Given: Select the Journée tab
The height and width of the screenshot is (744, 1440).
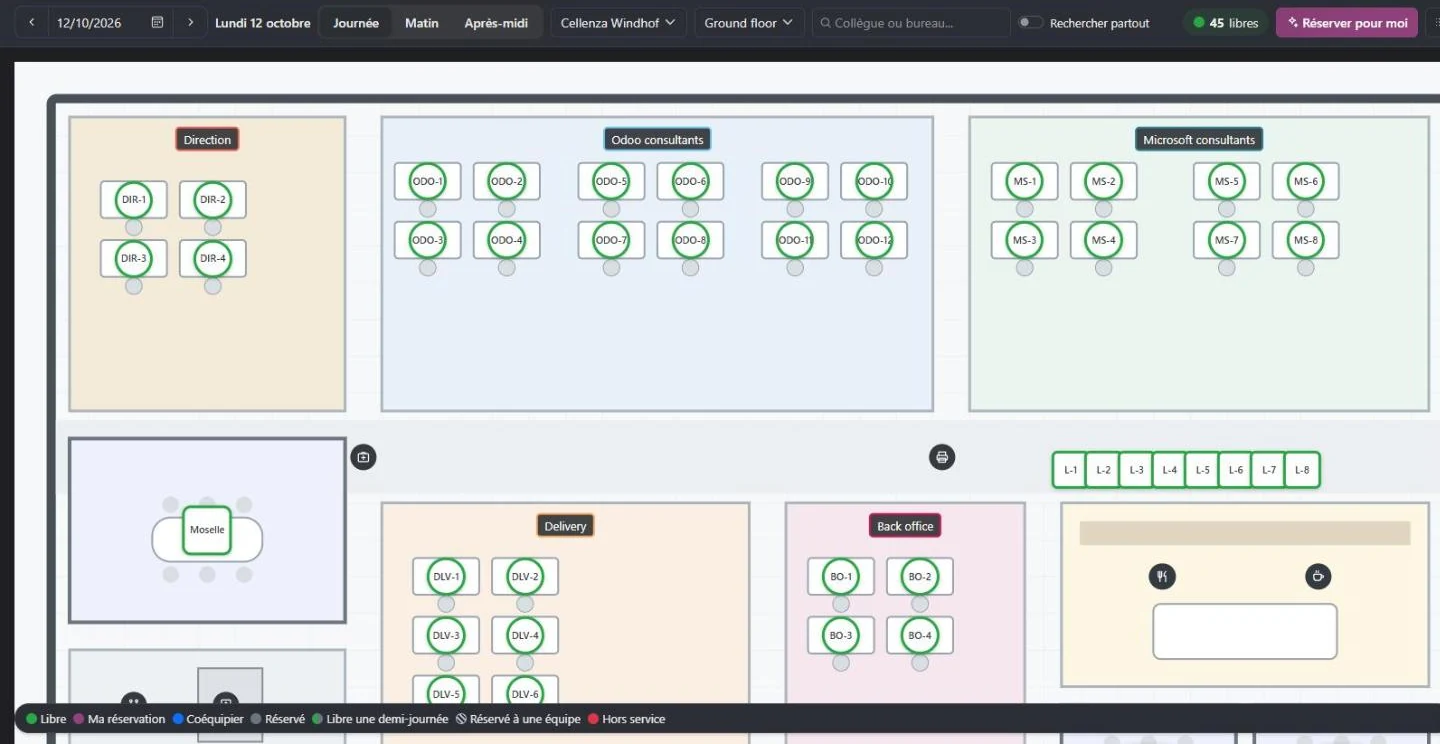Looking at the screenshot, I should pos(356,22).
